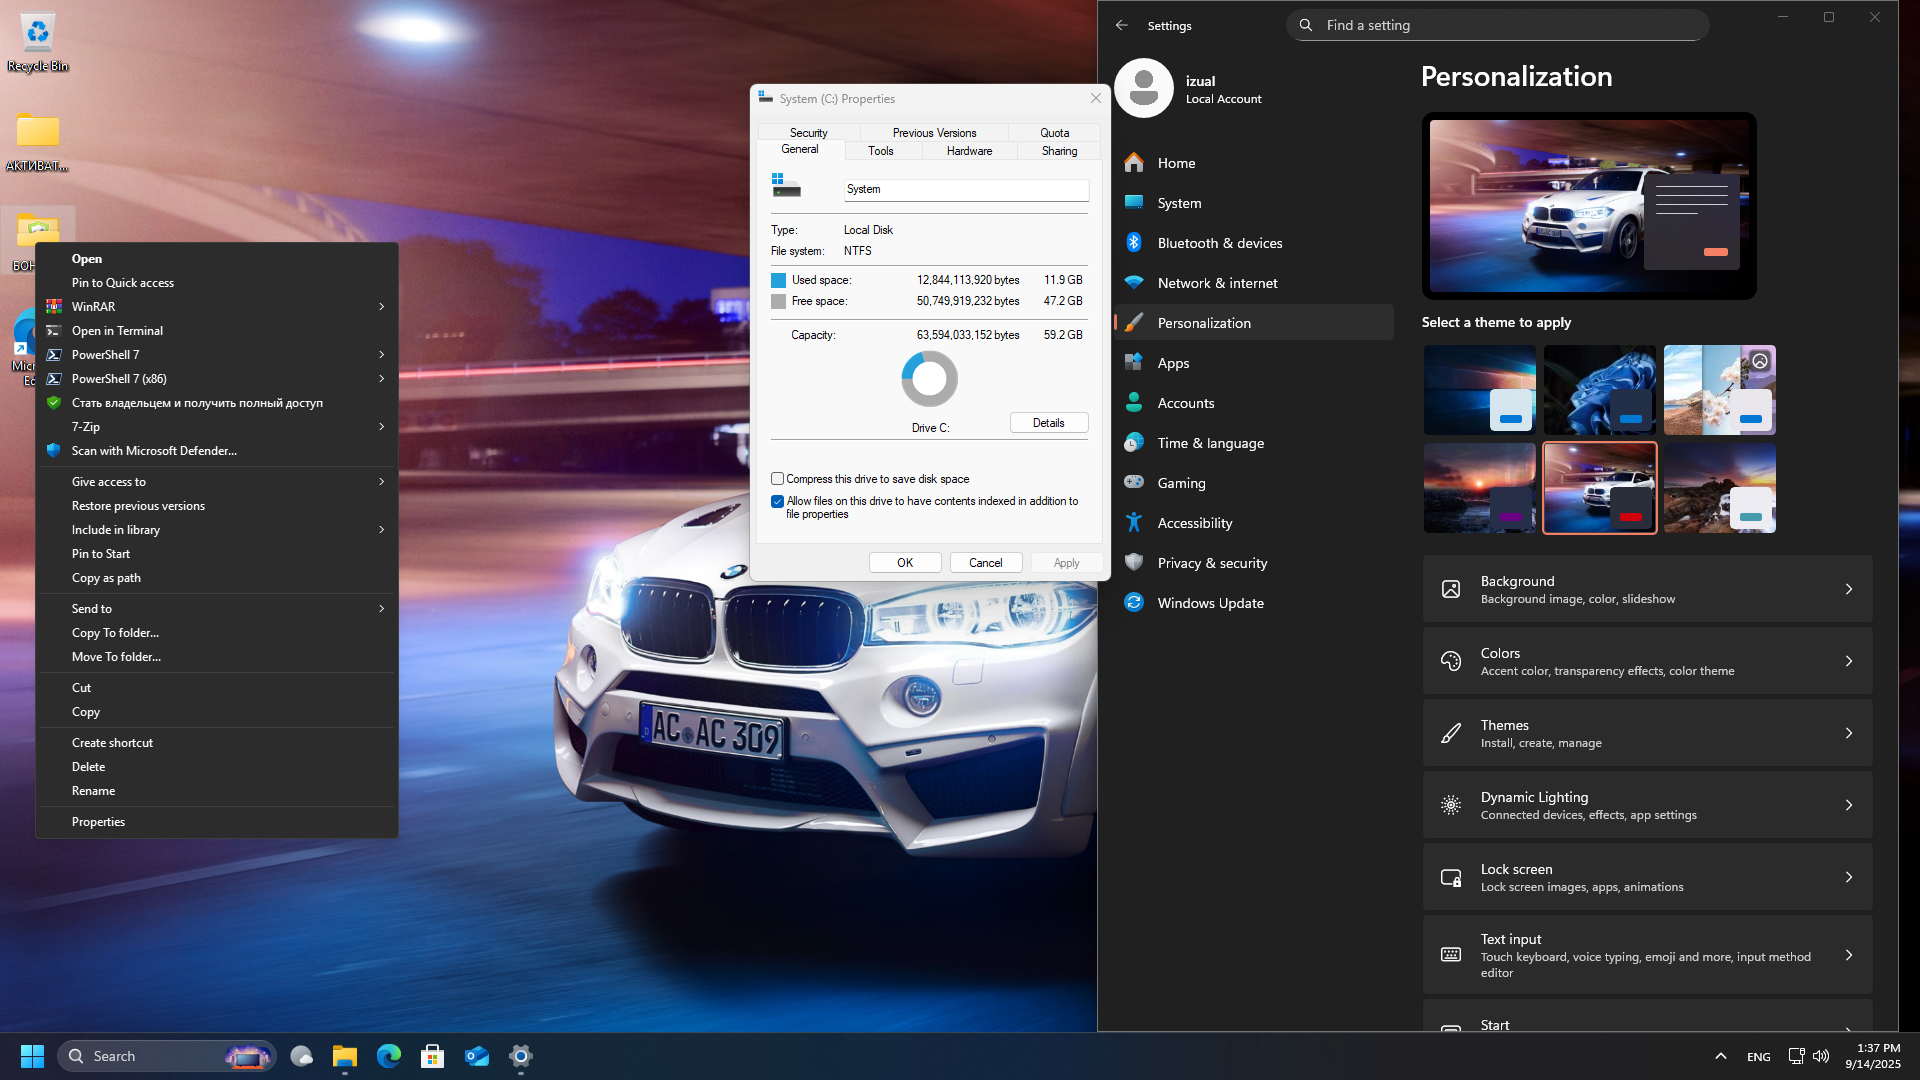Open Themes settings row
Viewport: 1920px width, 1080px height.
1647,733
